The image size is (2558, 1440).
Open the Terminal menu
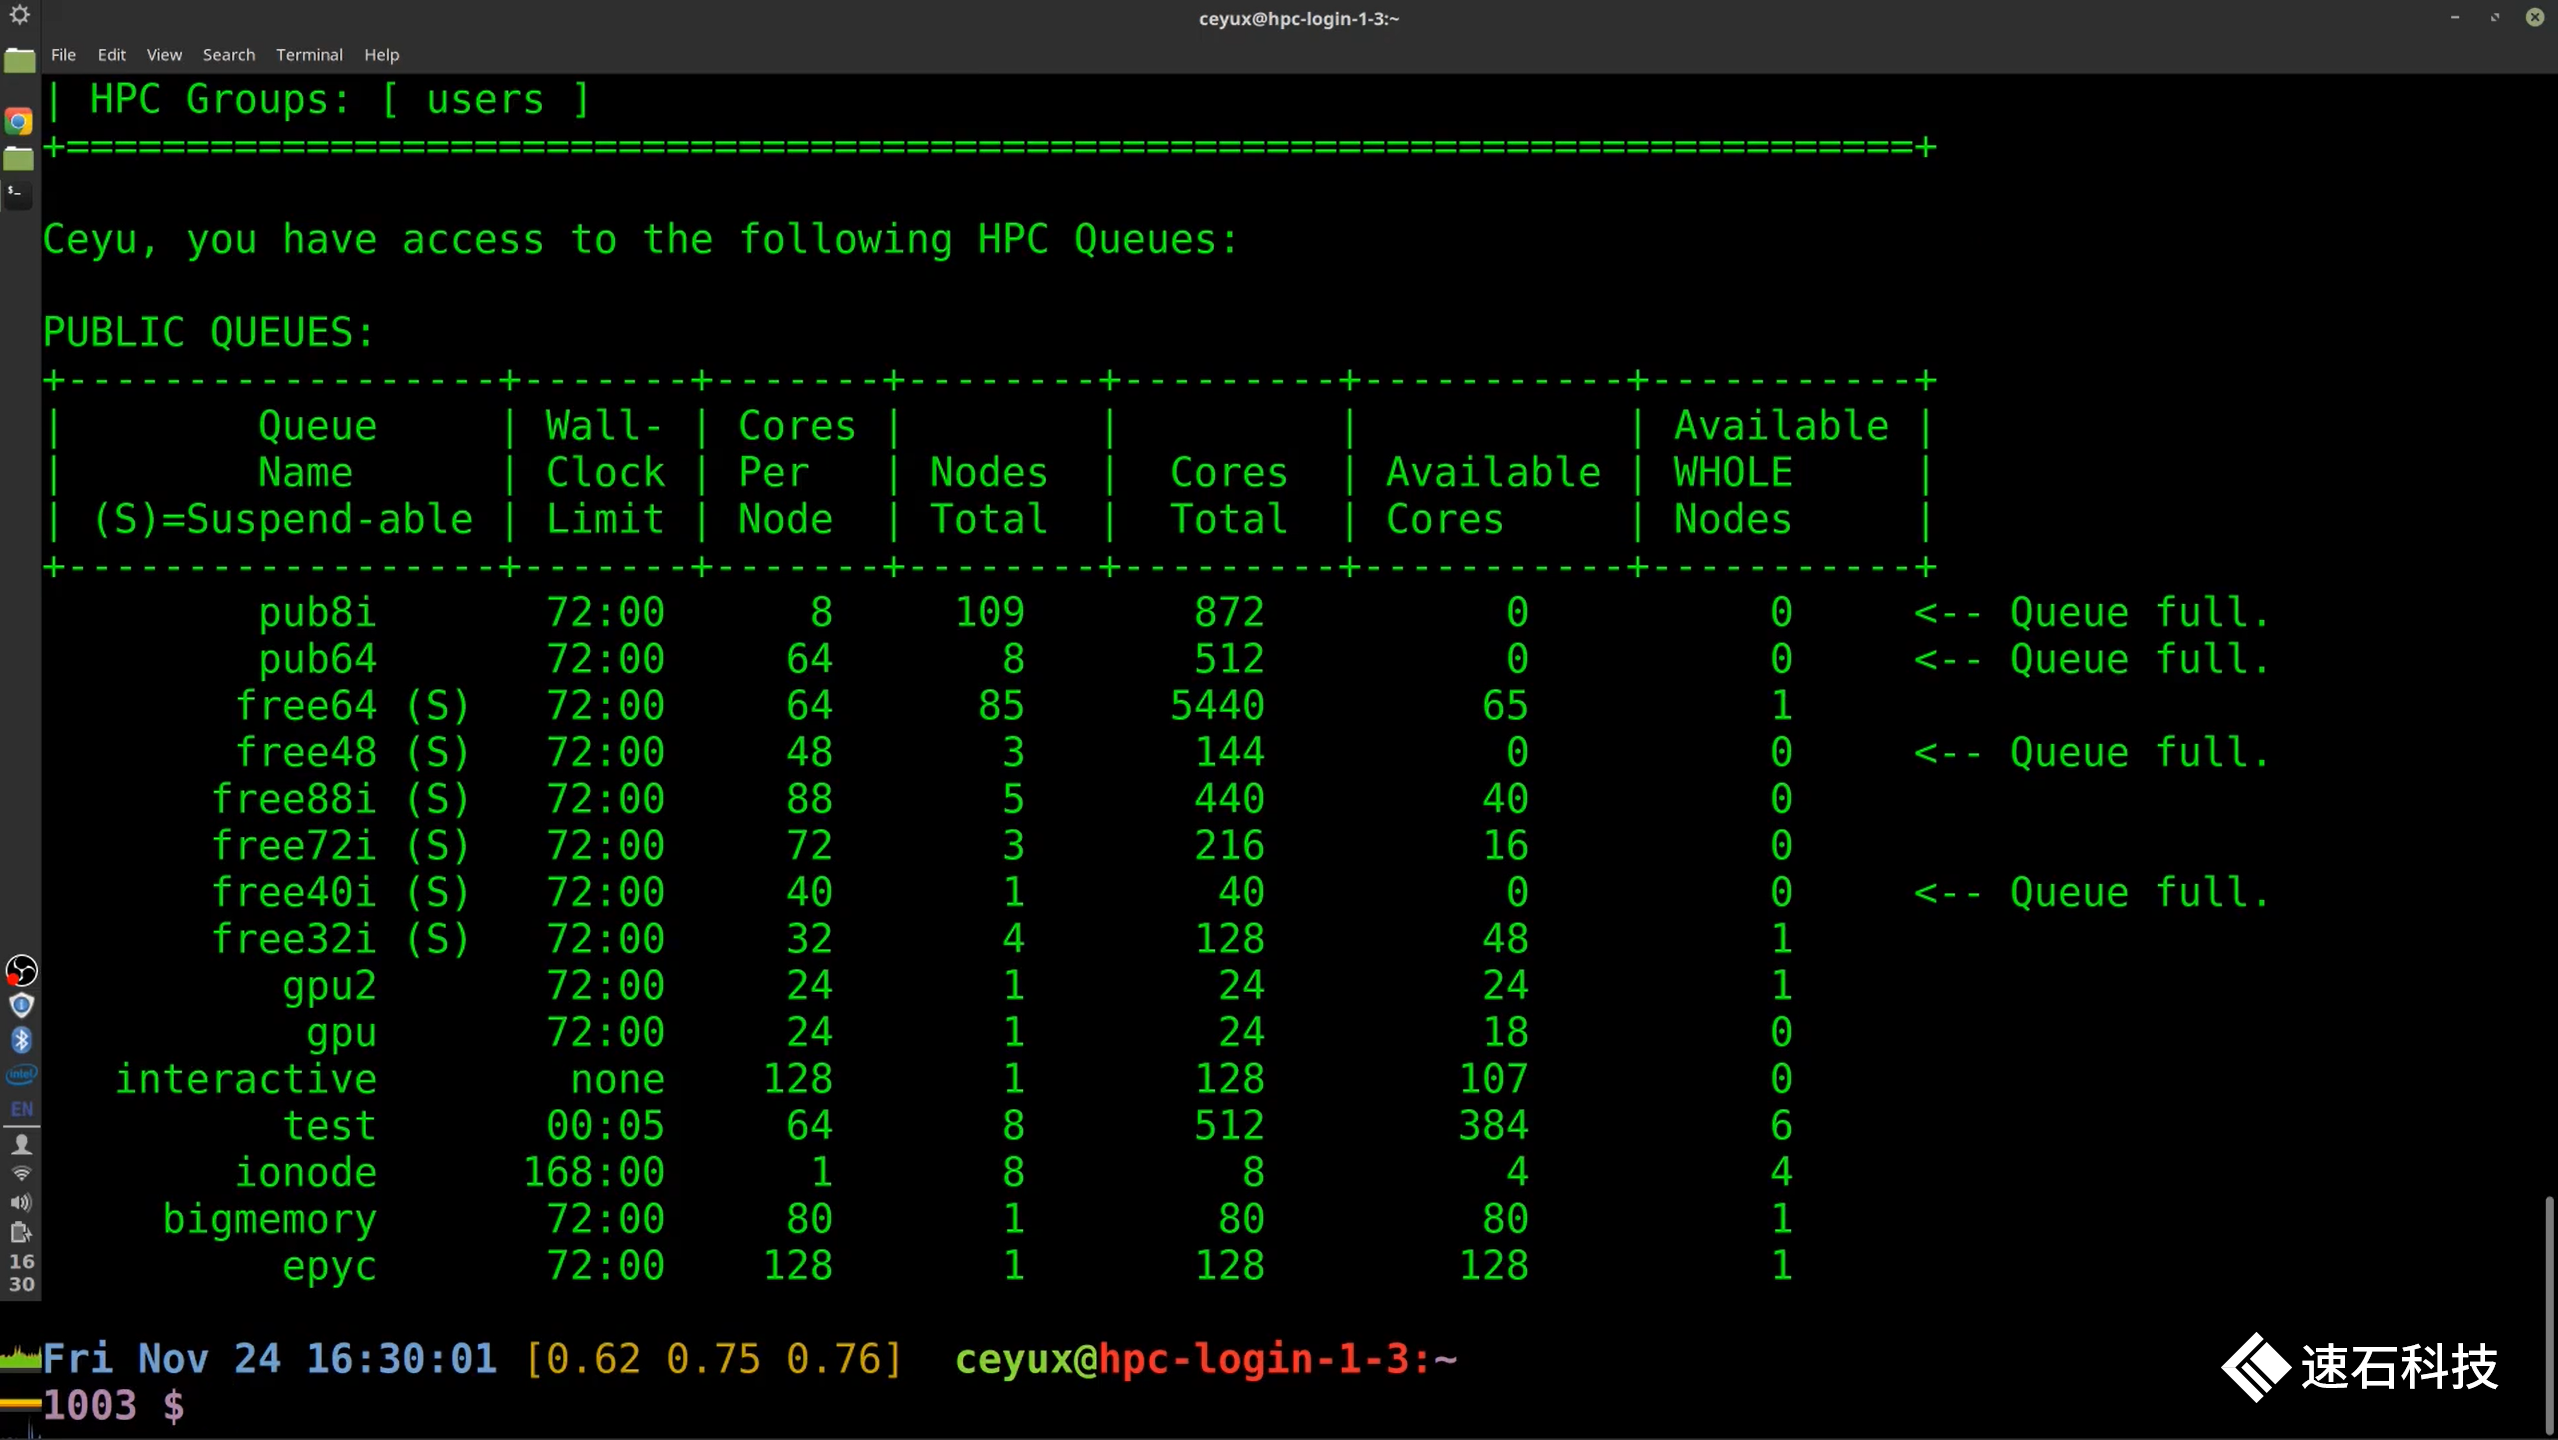(309, 55)
